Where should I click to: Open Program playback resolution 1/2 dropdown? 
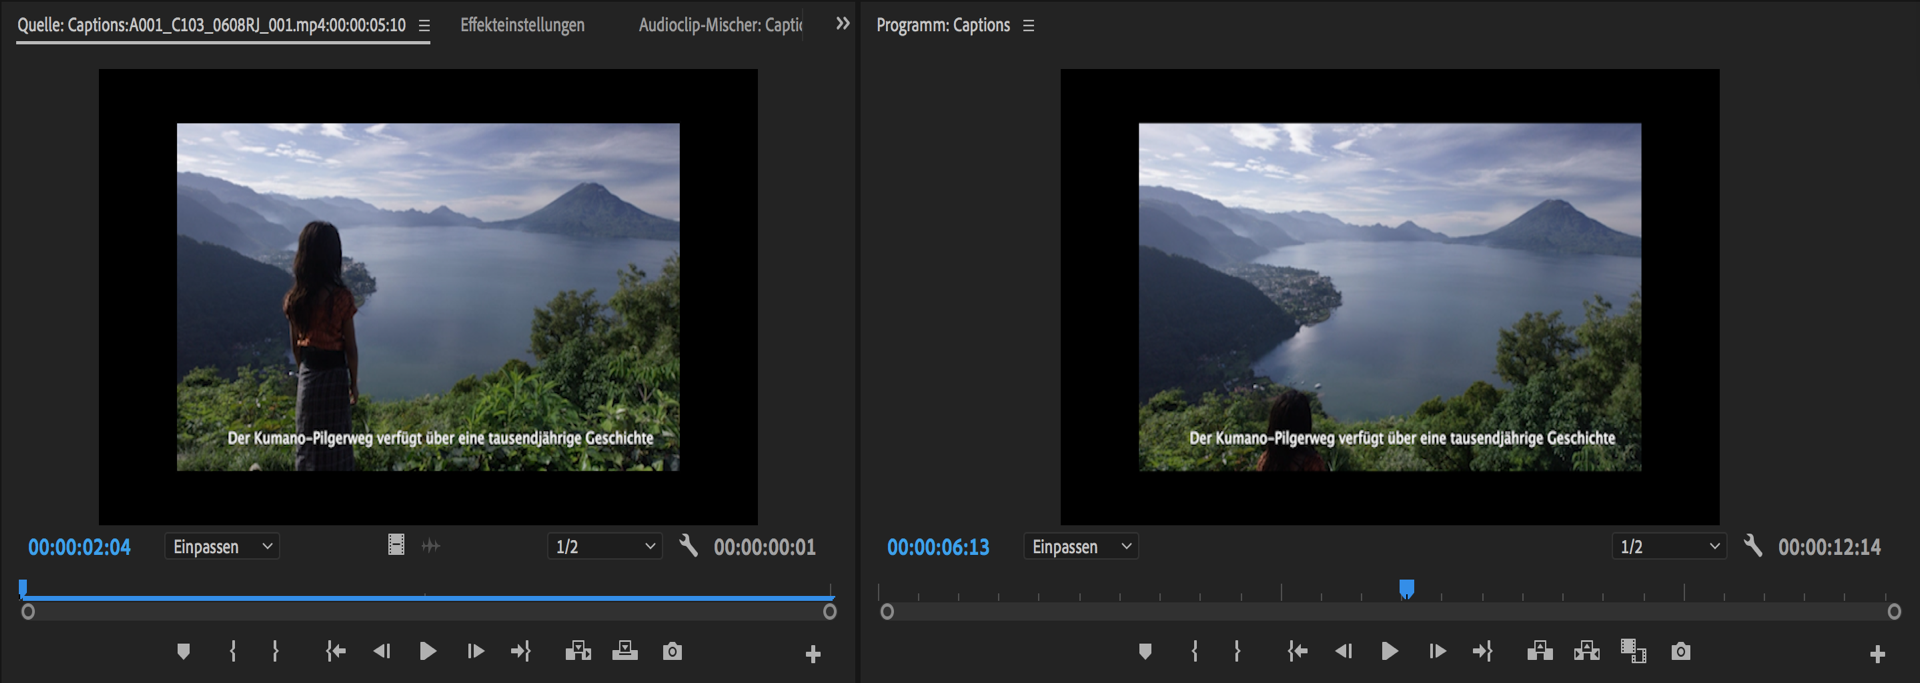[x=1669, y=546]
